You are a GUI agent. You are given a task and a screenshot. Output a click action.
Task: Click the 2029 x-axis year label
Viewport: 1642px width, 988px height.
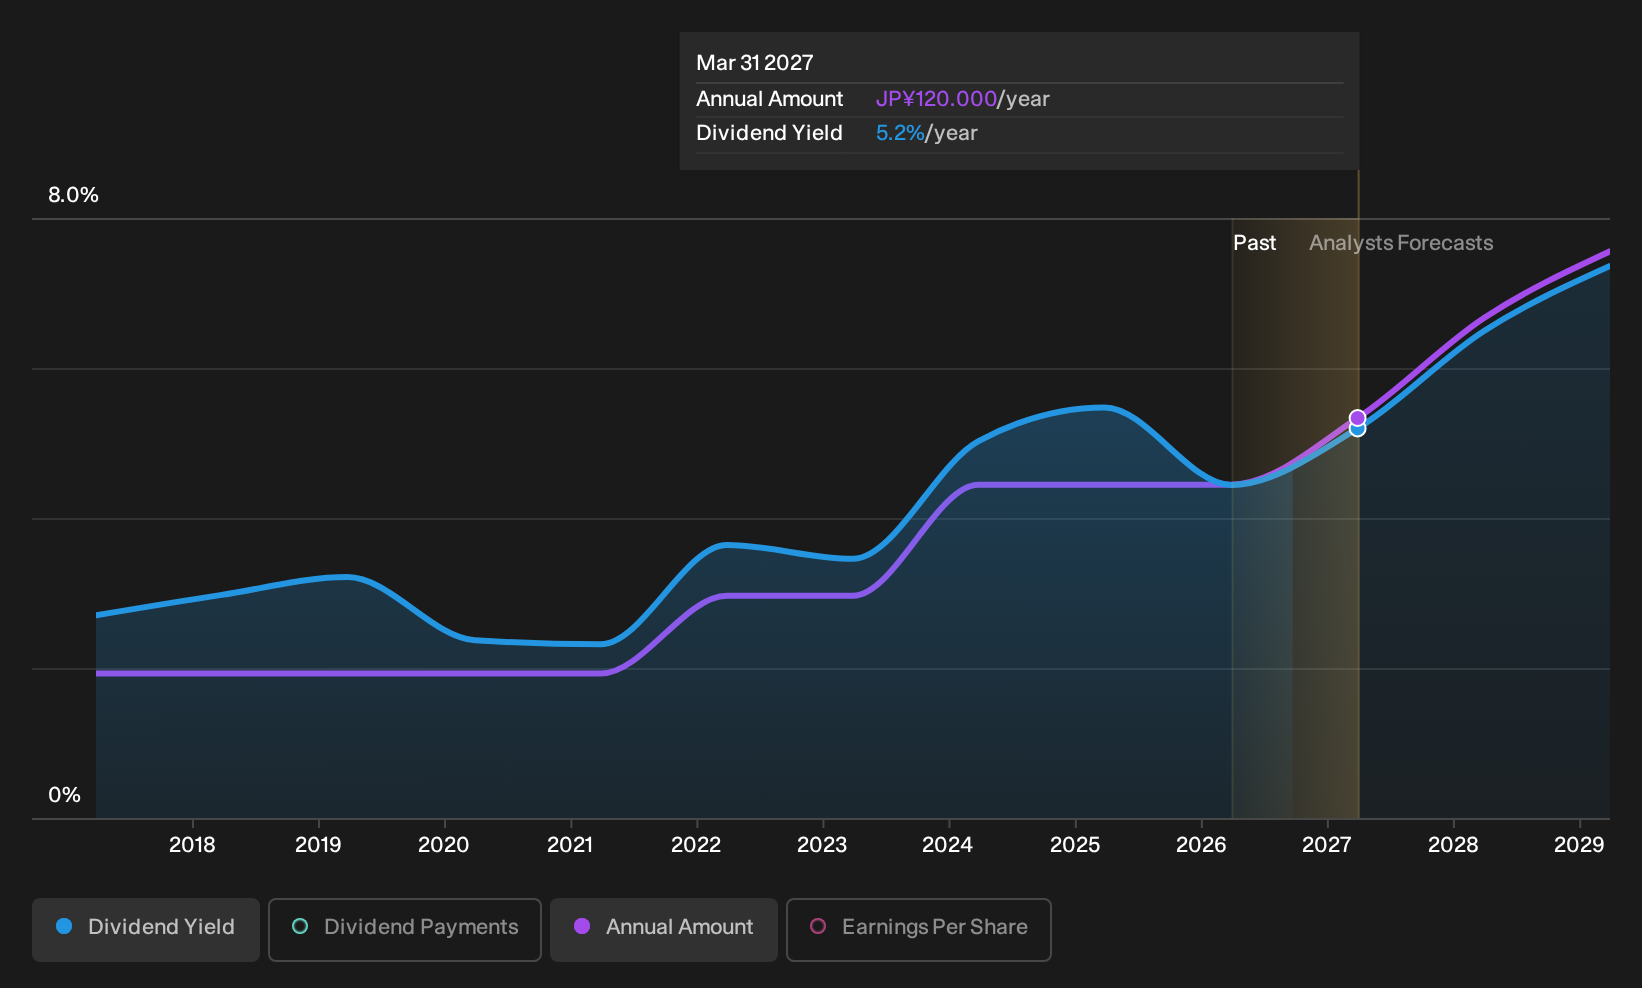(x=1579, y=845)
